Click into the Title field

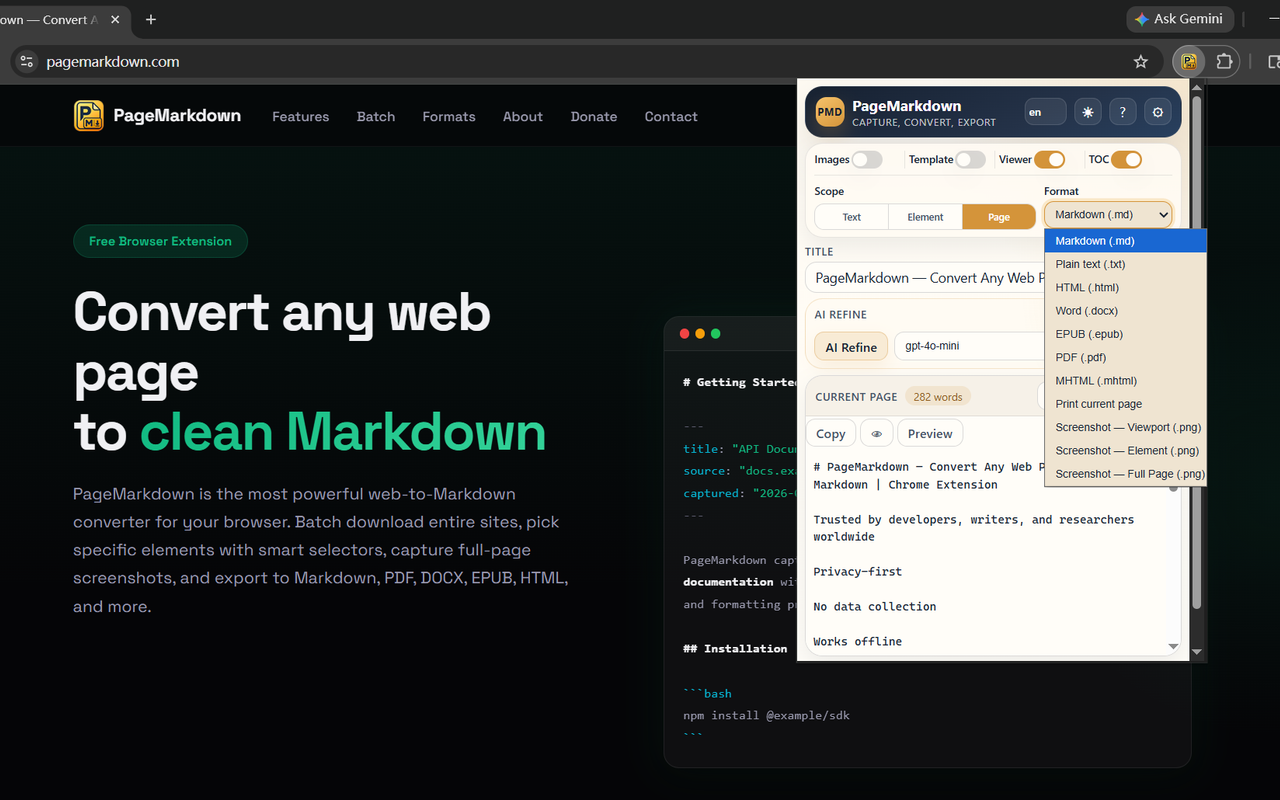(x=925, y=278)
